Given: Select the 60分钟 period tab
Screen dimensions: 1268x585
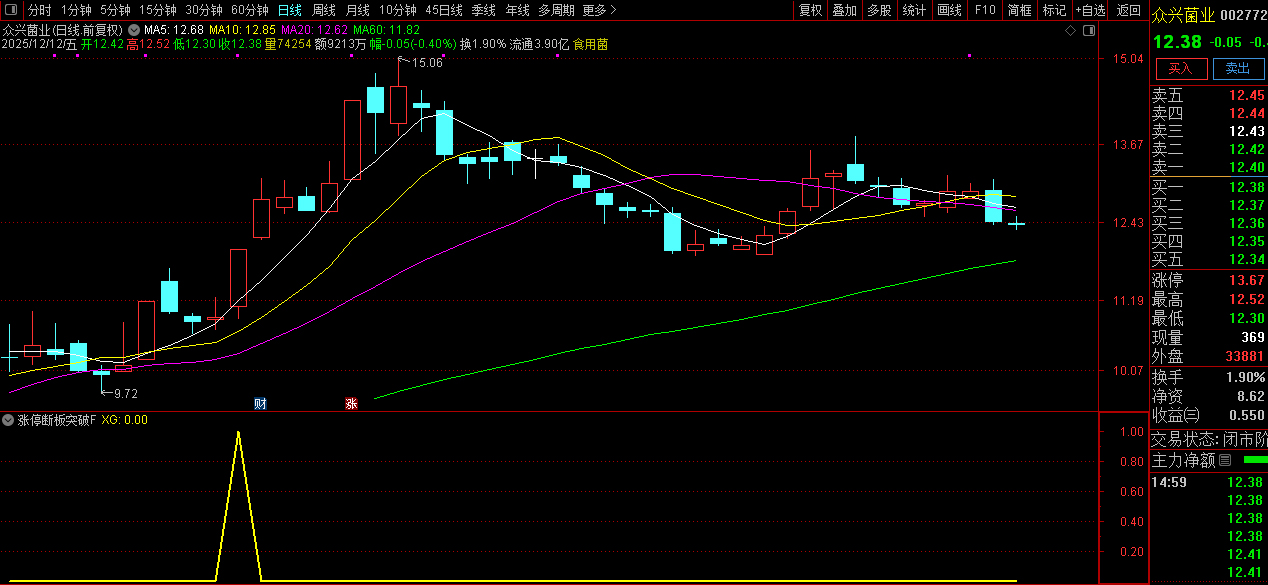Looking at the screenshot, I should (249, 10).
